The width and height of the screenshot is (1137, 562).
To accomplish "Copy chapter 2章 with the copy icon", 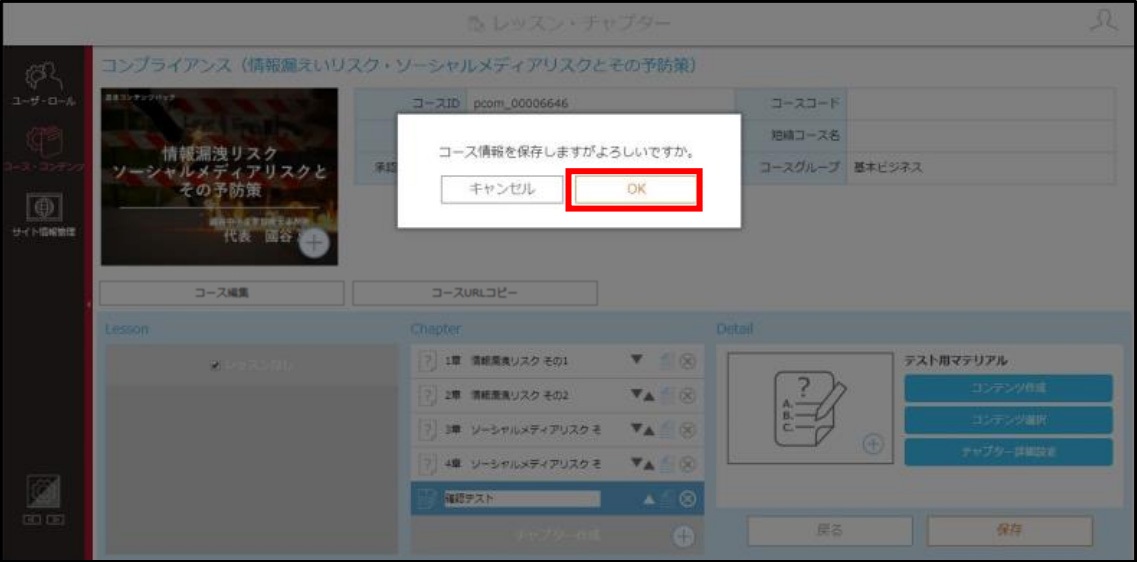I will 667,395.
